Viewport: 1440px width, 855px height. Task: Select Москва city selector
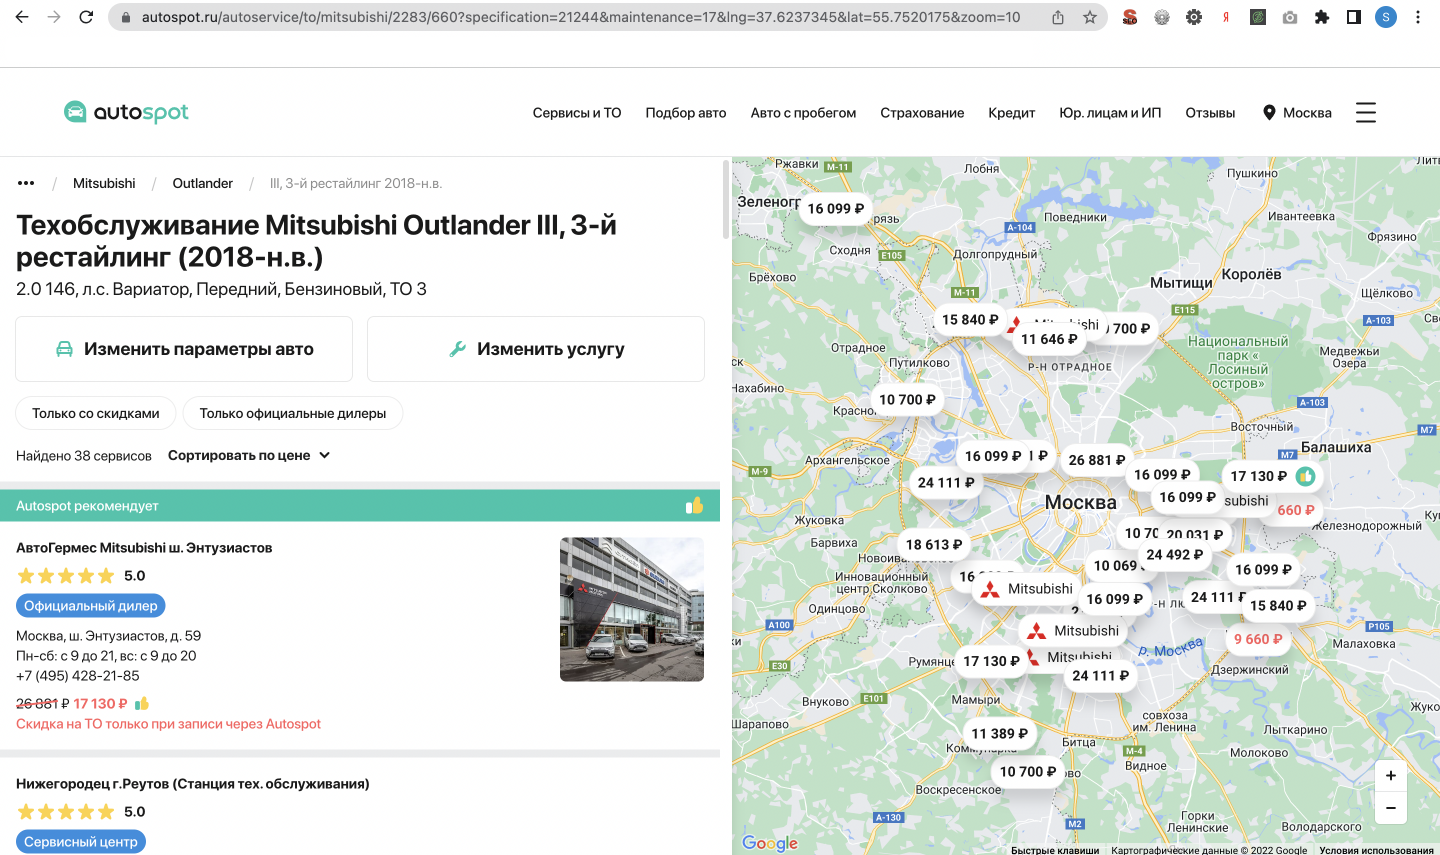[x=1297, y=112]
